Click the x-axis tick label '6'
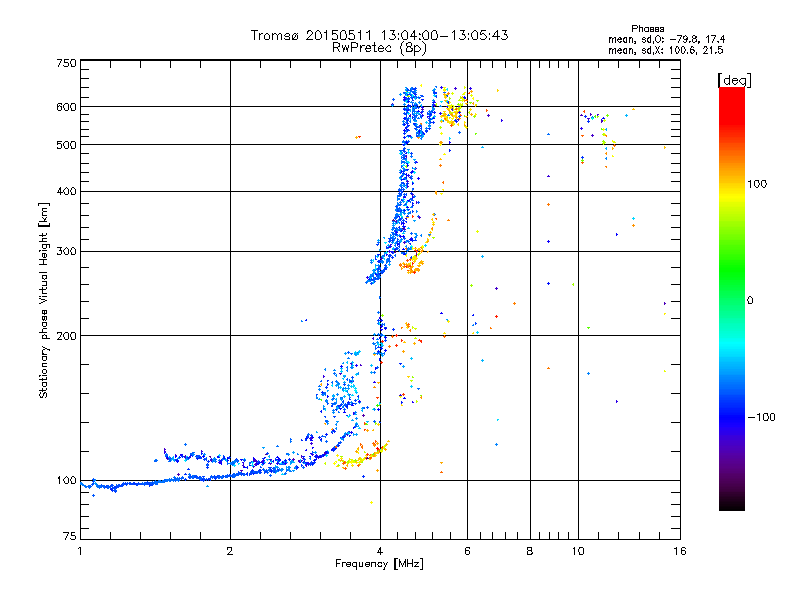This screenshot has width=800, height=600. point(467,551)
